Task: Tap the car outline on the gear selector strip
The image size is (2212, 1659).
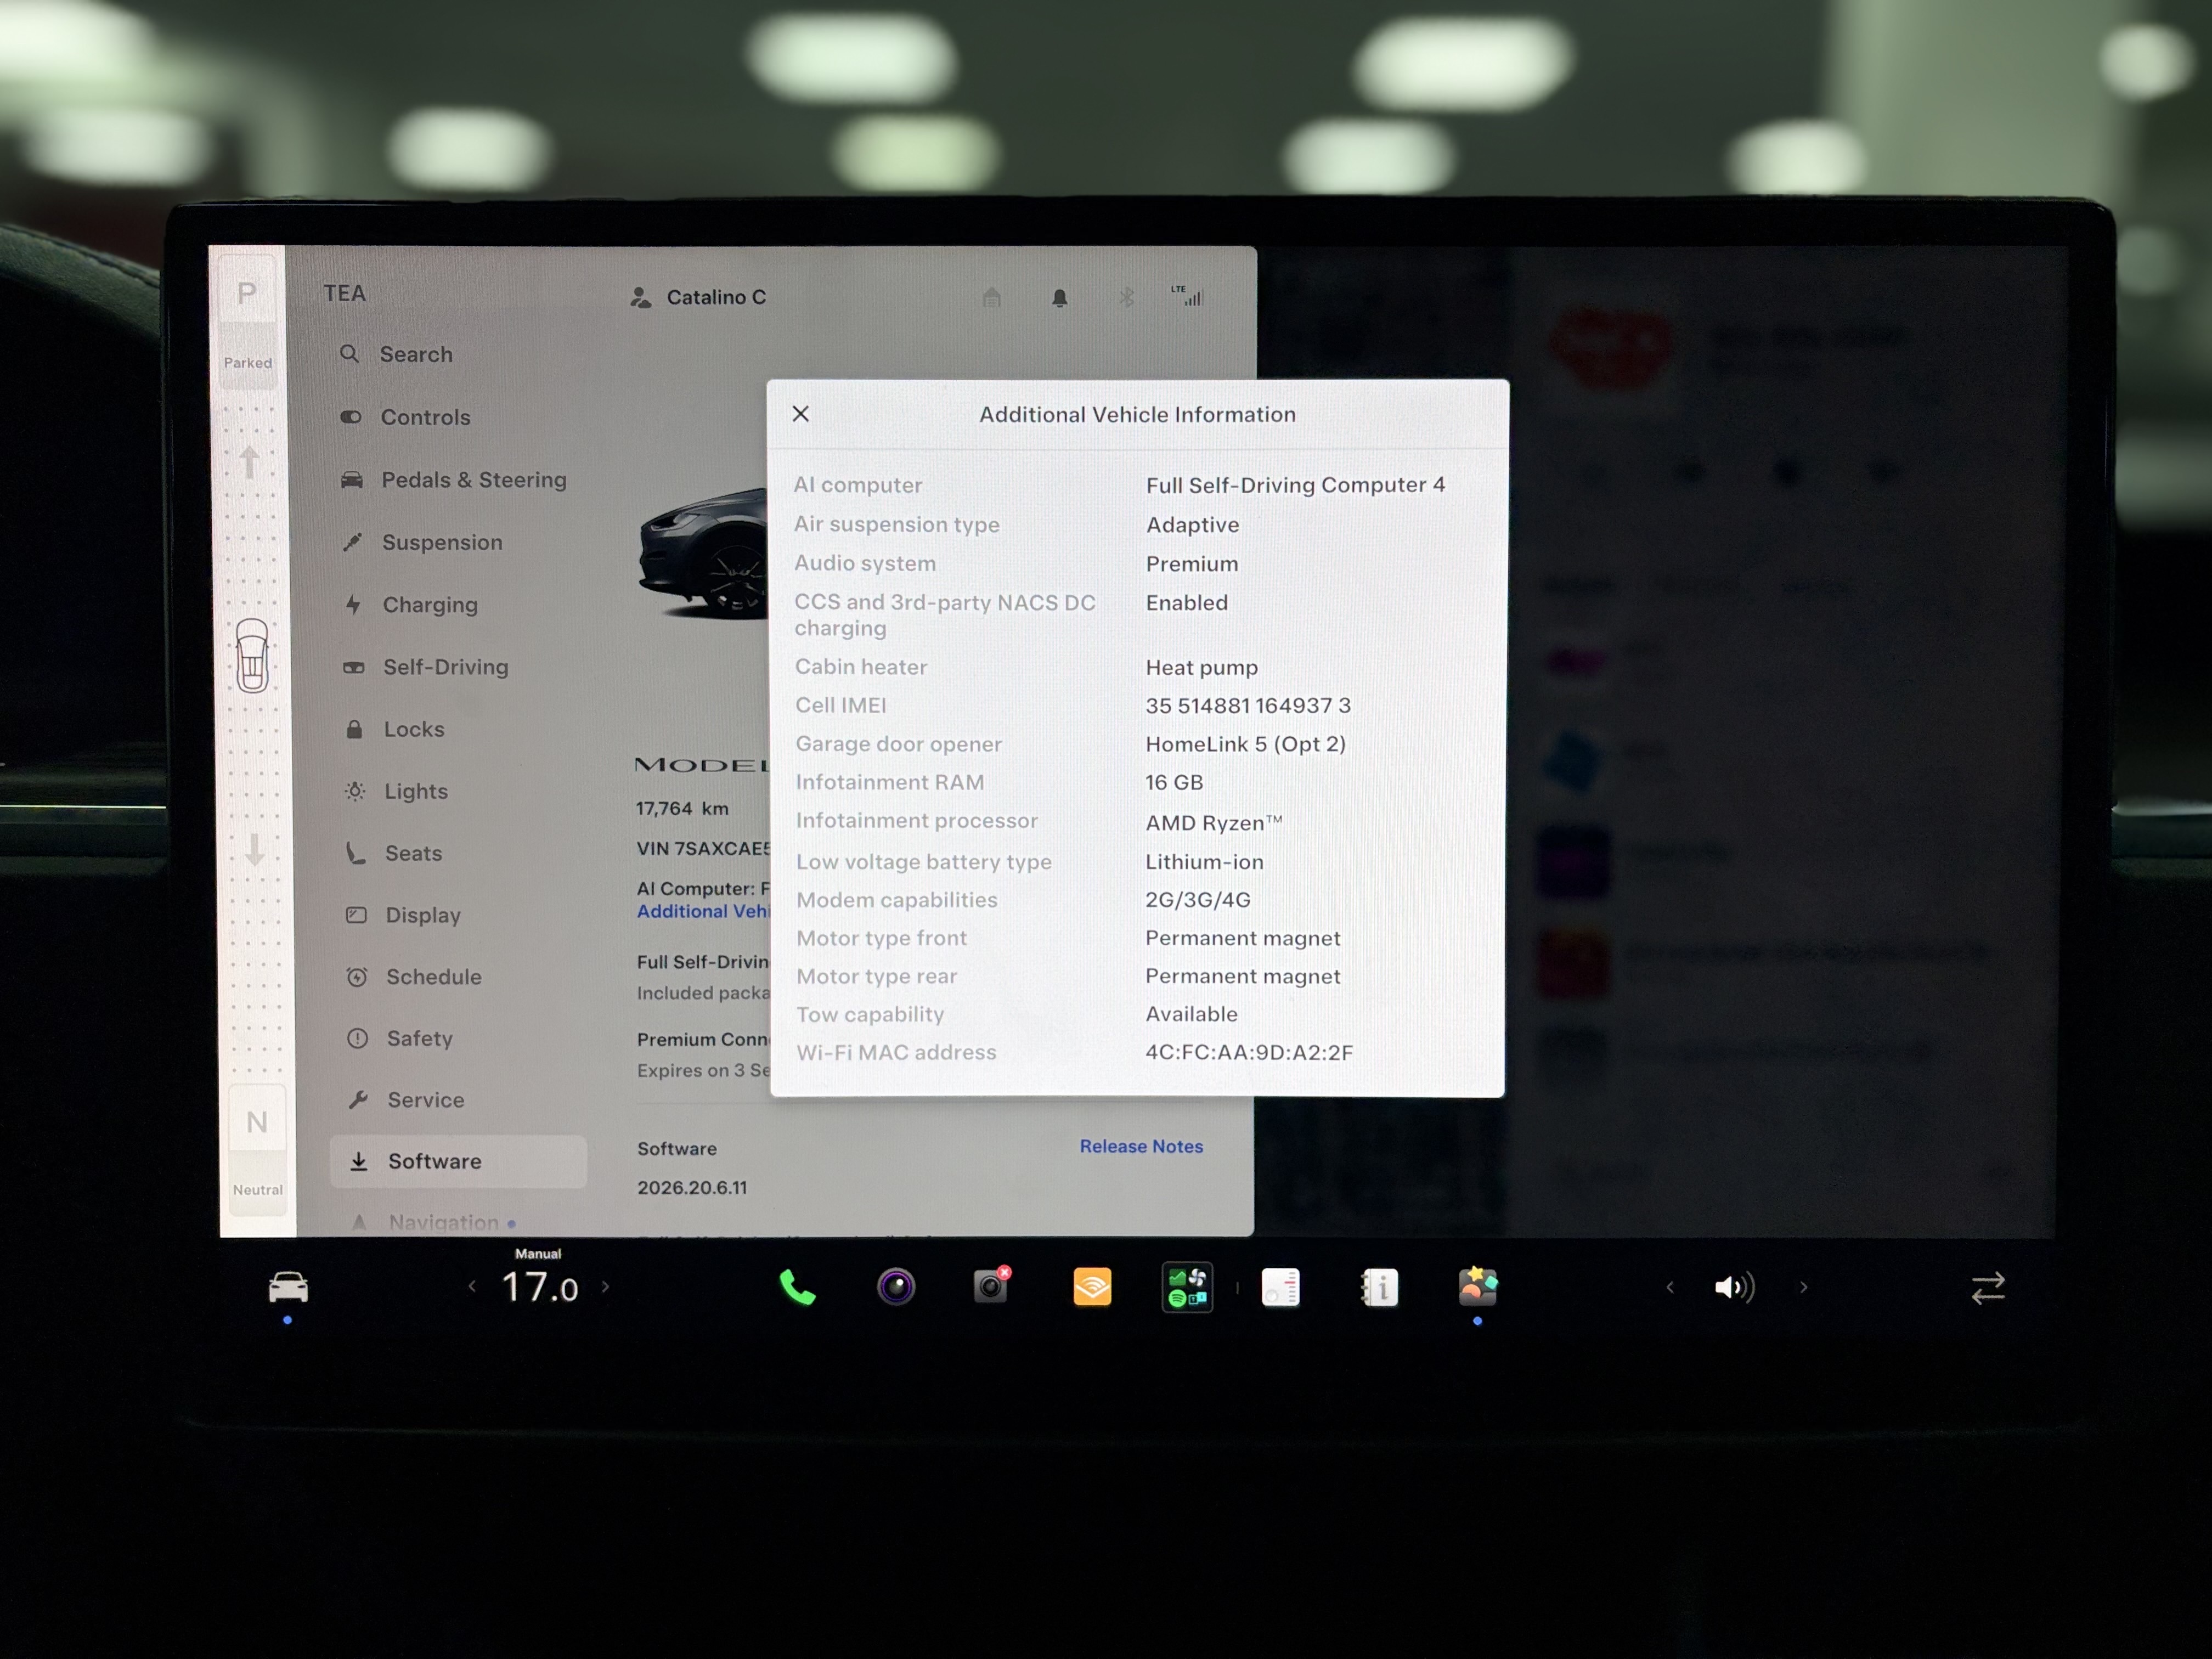Action: click(252, 656)
